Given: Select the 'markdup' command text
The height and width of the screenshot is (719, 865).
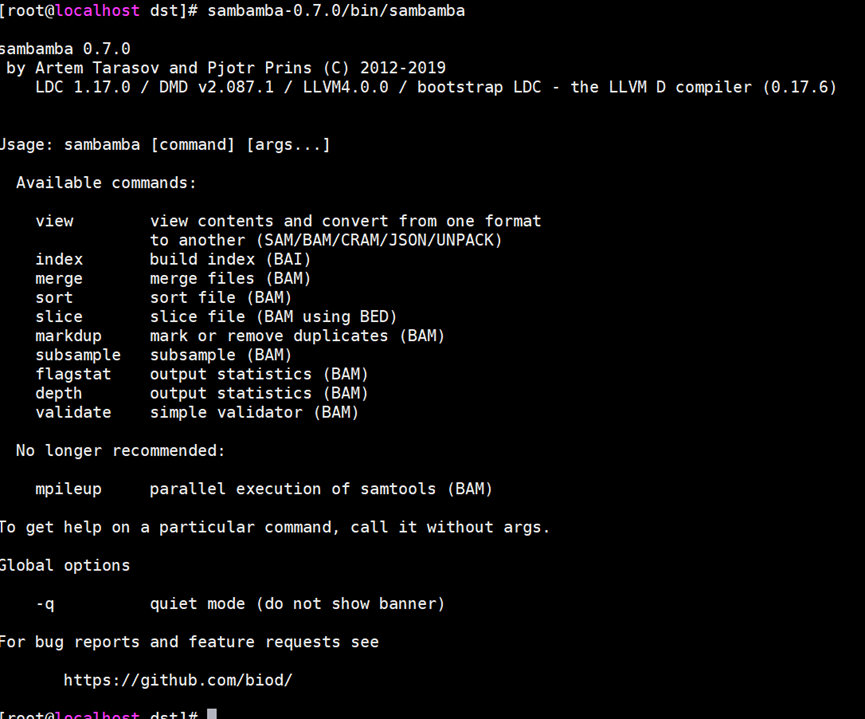Looking at the screenshot, I should pyautogui.click(x=68, y=336).
